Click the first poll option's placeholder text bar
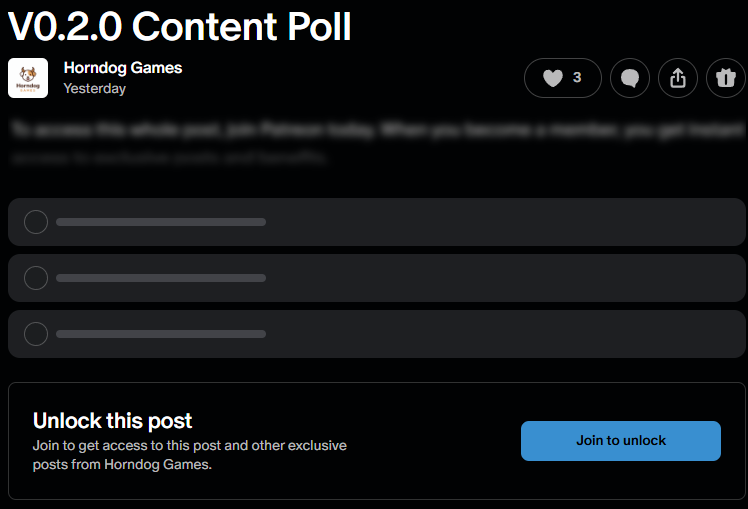Image resolution: width=748 pixels, height=509 pixels. coord(161,222)
